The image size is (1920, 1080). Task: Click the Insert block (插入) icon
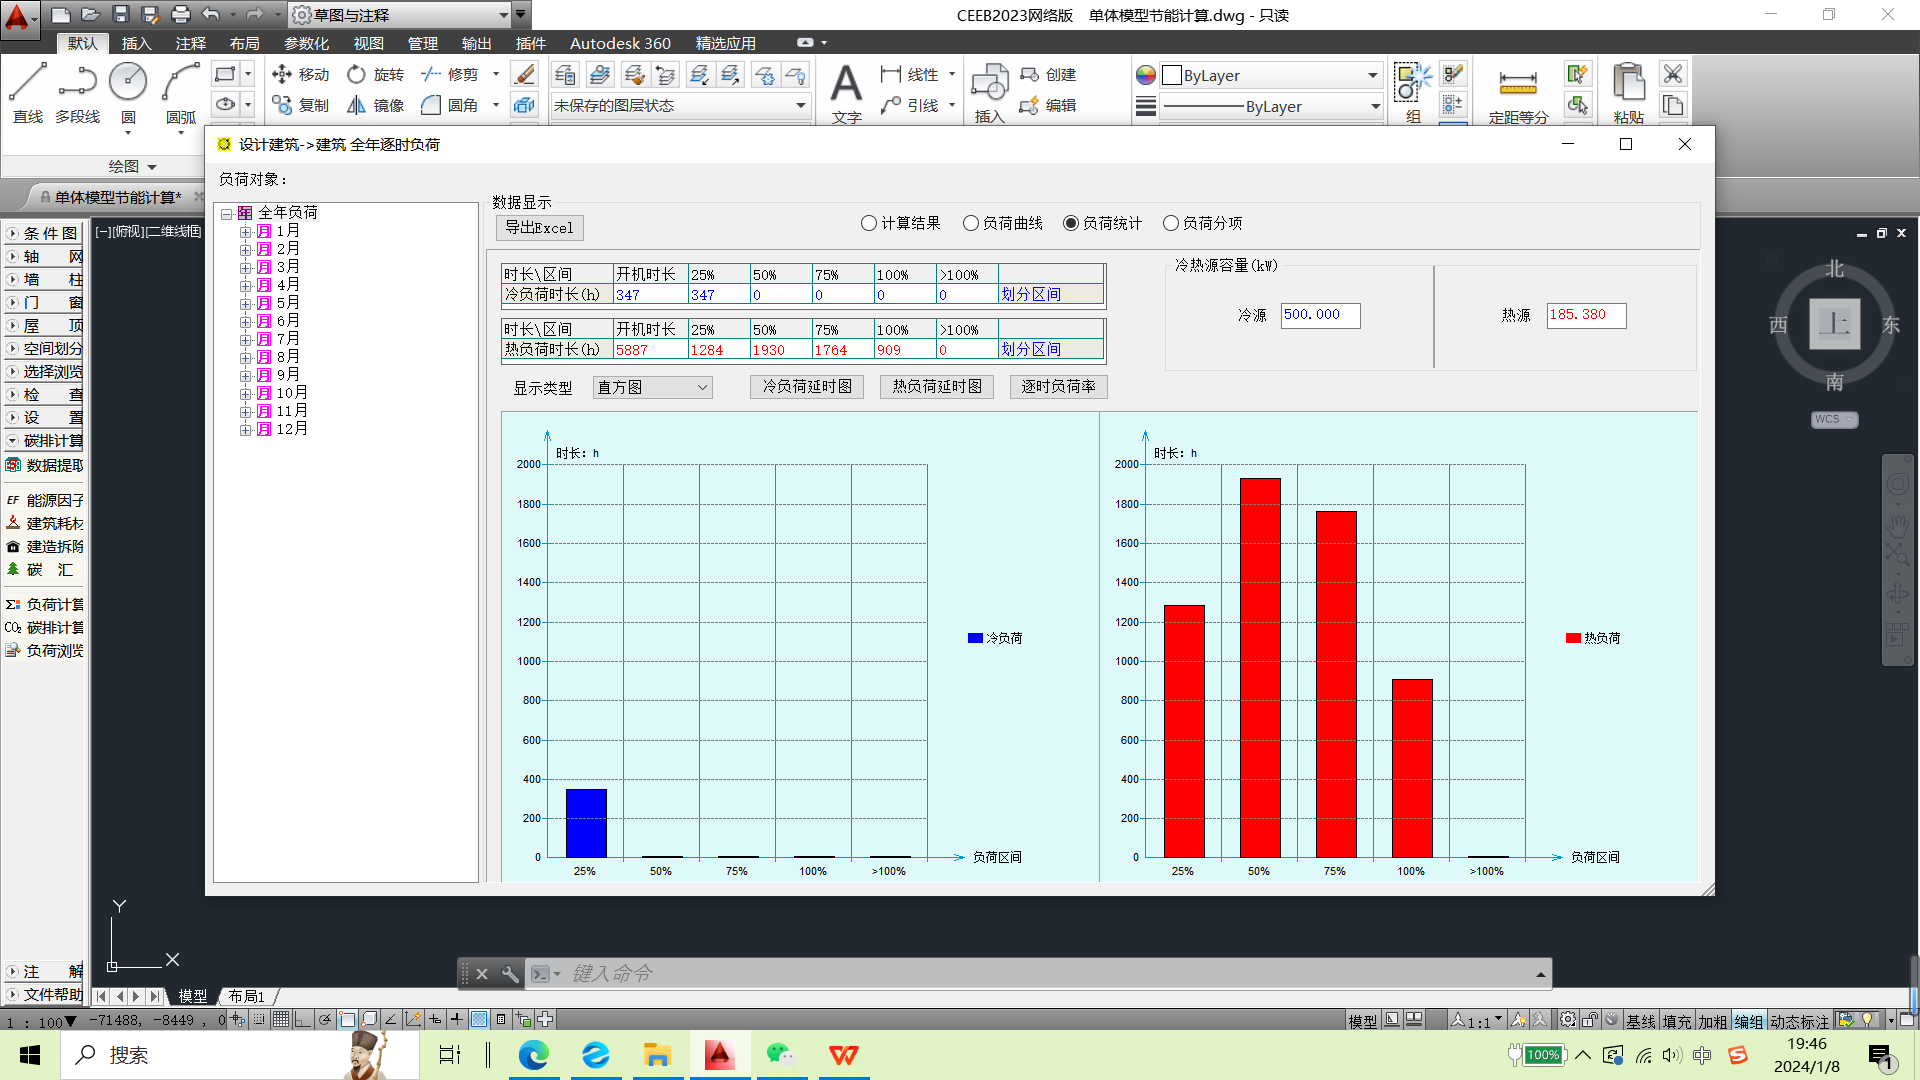pos(989,83)
